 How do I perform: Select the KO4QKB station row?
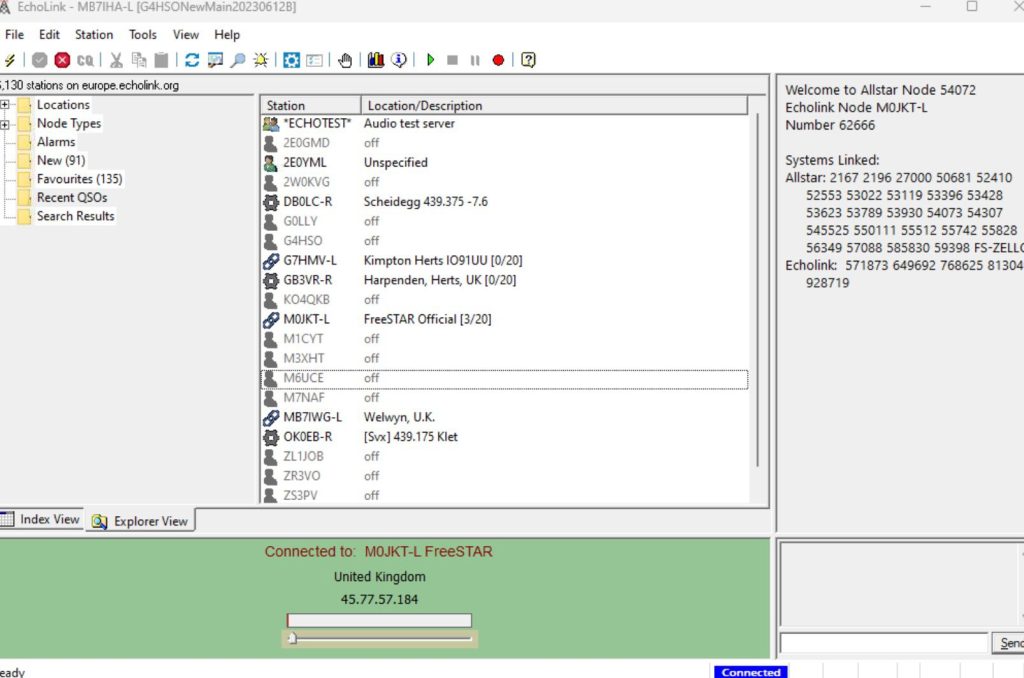pos(504,300)
